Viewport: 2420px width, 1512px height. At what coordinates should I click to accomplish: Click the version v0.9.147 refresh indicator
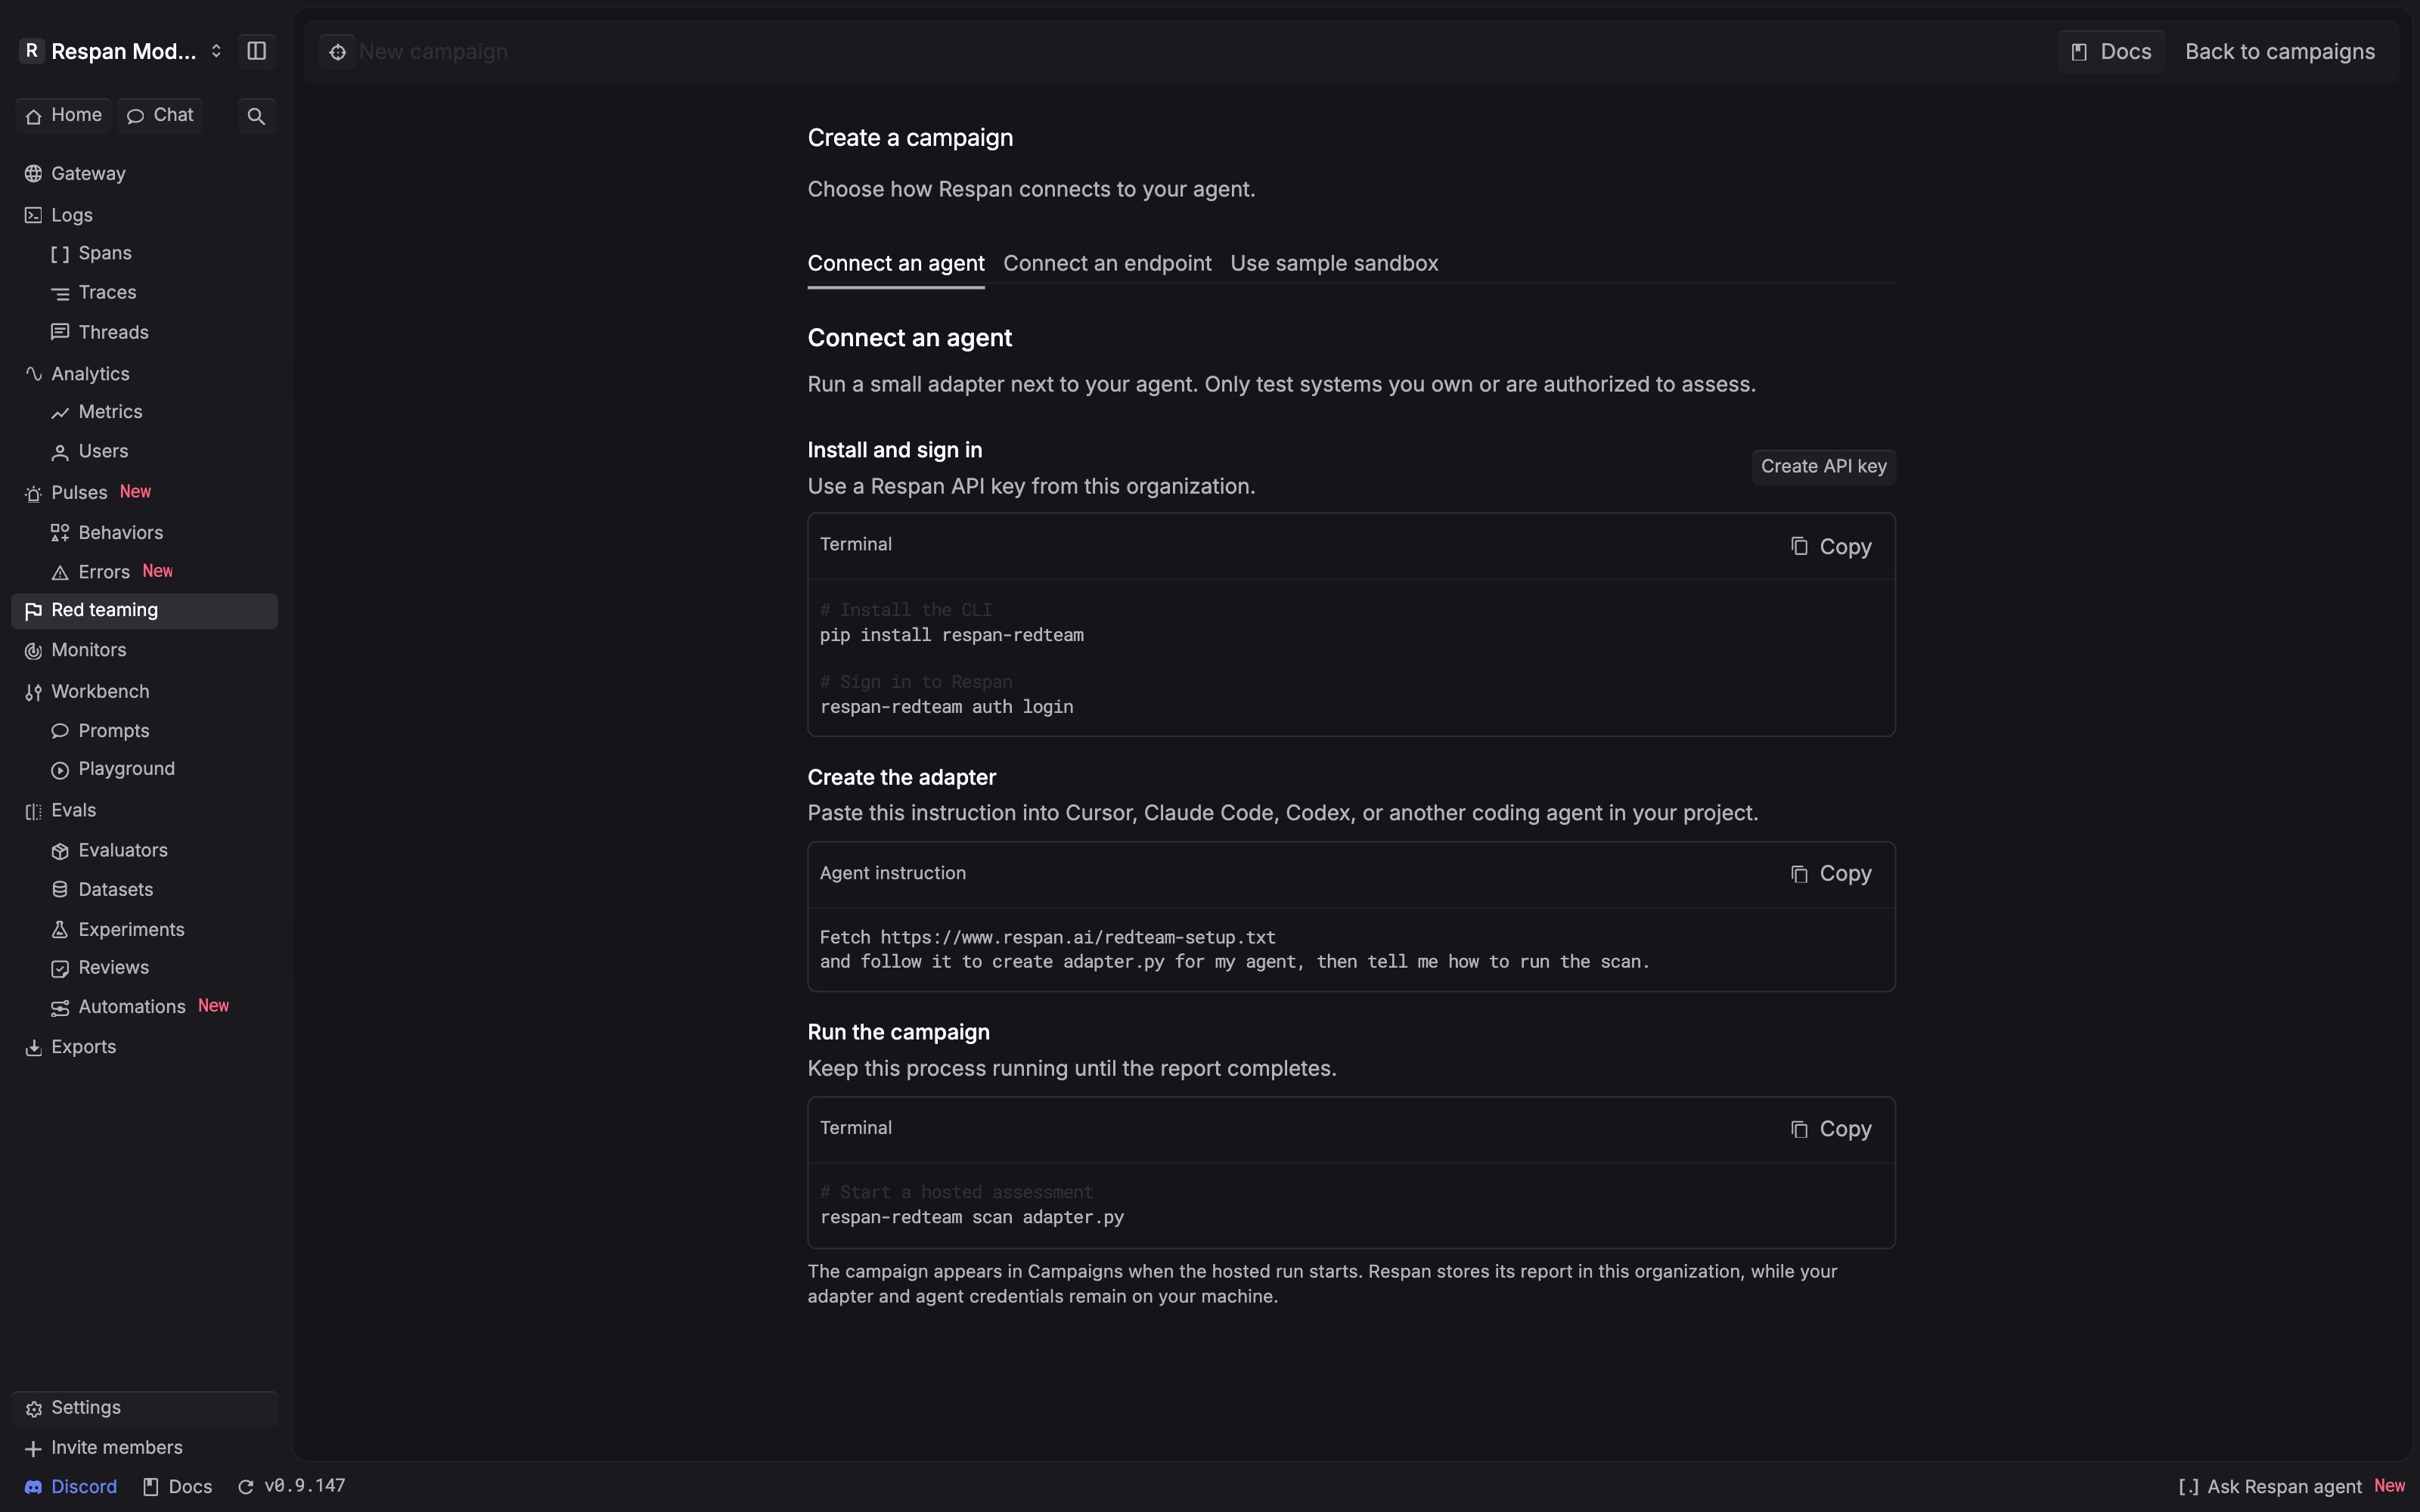291,1487
